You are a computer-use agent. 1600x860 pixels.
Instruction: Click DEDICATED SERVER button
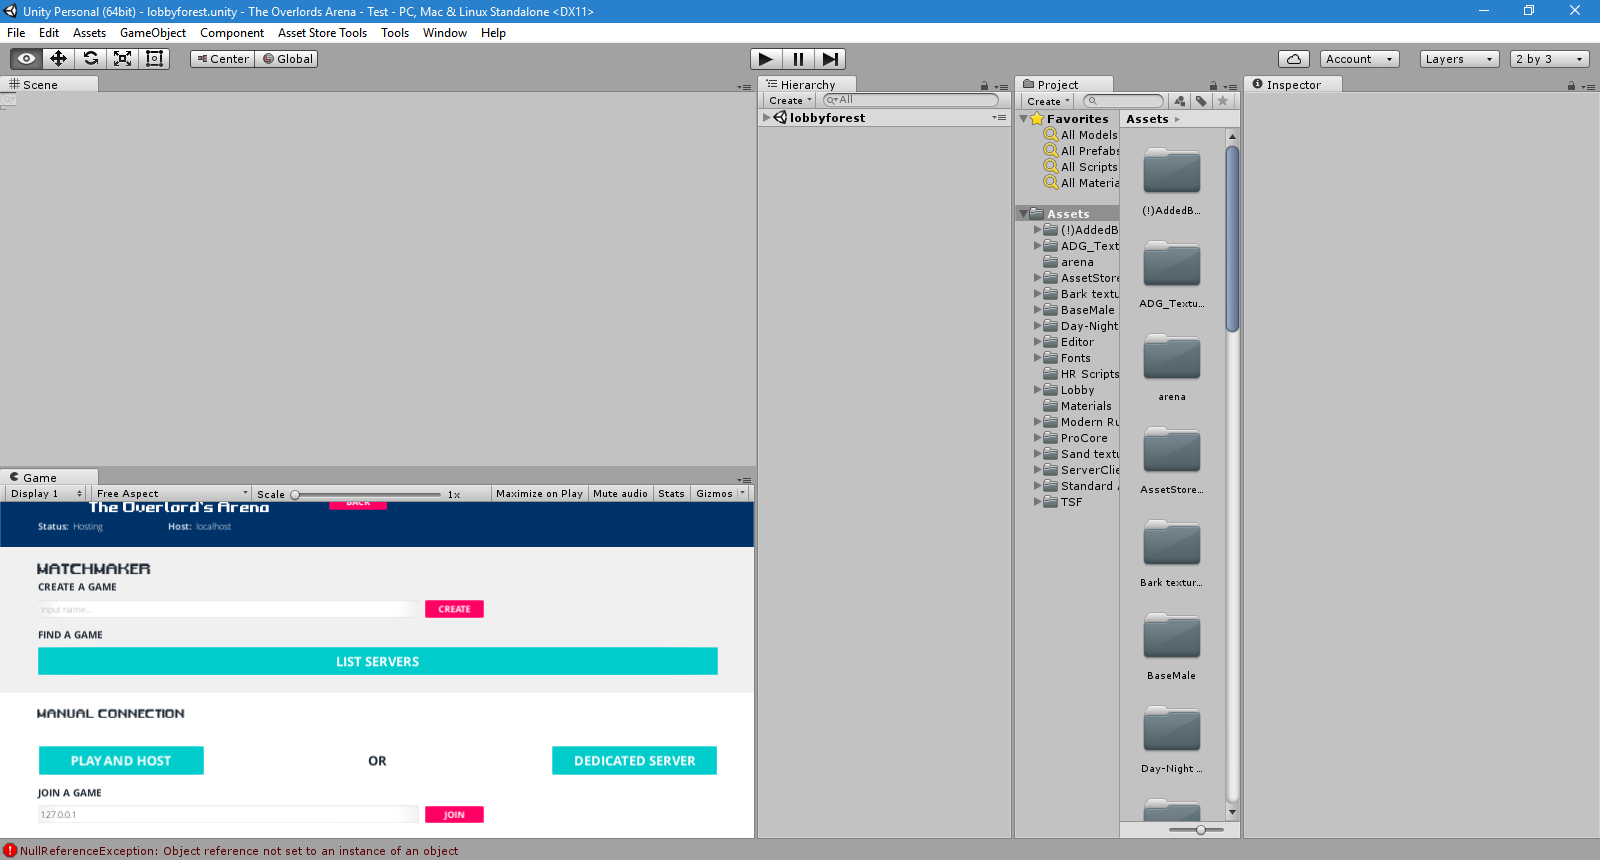click(x=634, y=761)
